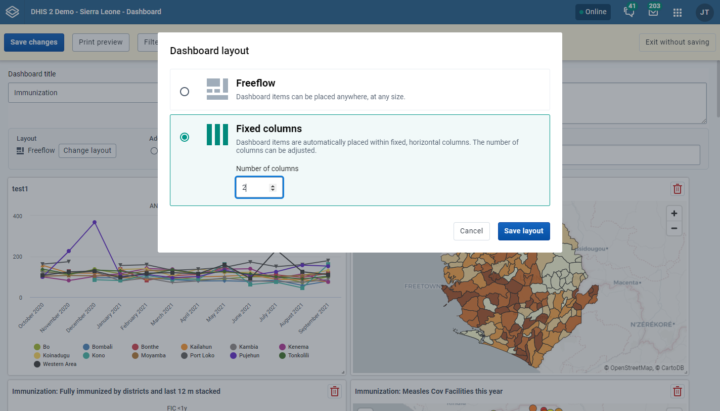Toggle the Koinadugu legend entry
The height and width of the screenshot is (411, 720).
point(52,355)
